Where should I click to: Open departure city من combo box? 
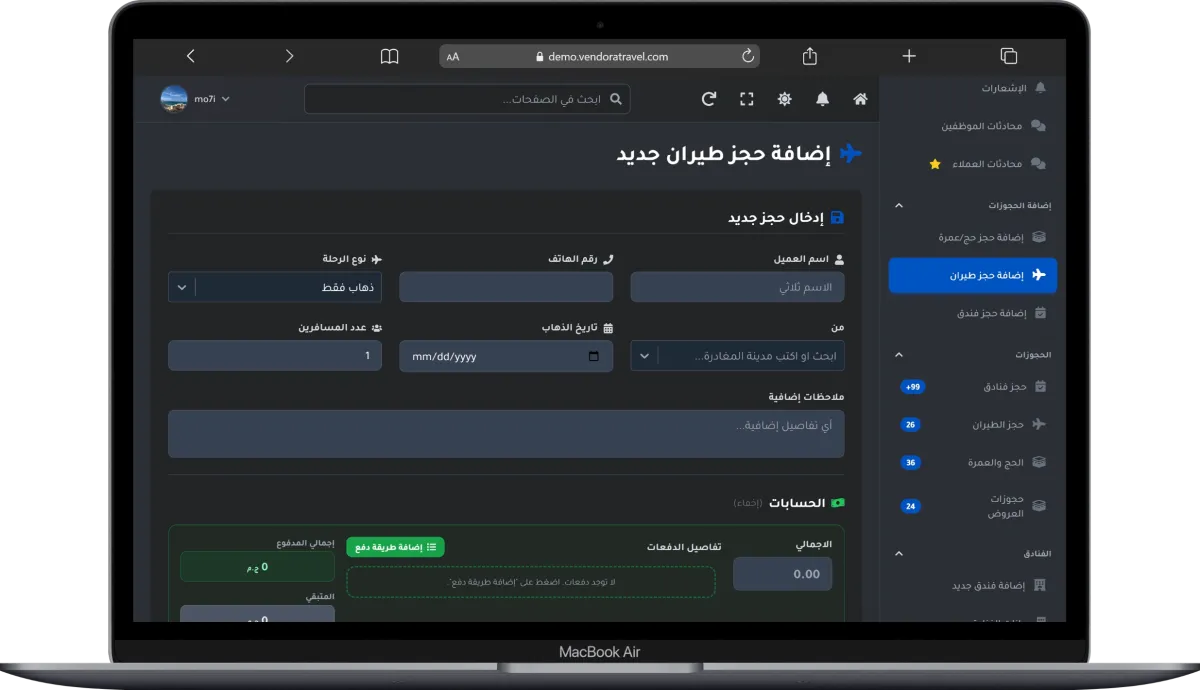point(737,356)
